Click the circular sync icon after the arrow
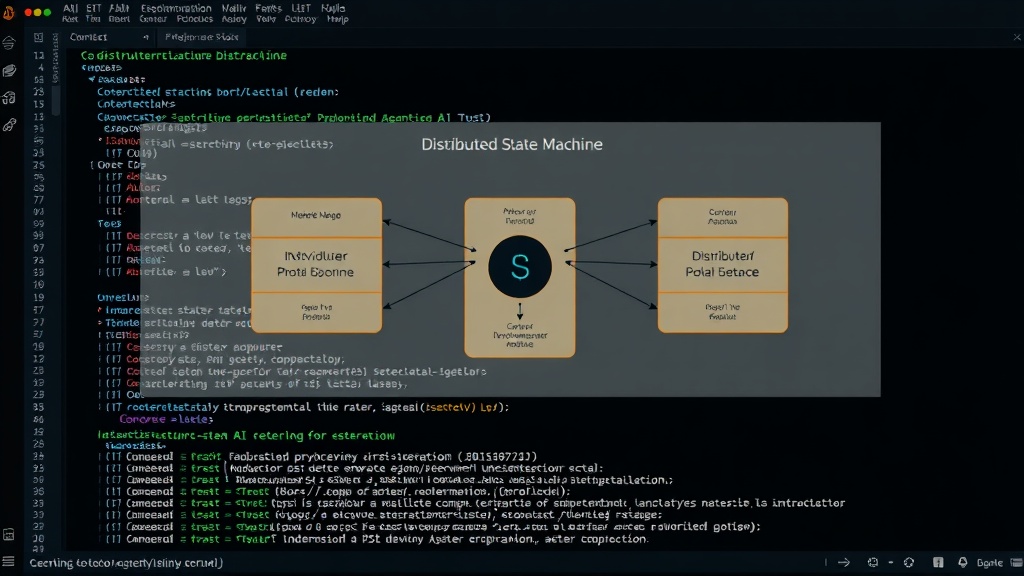This screenshot has height=576, width=1024. click(872, 562)
